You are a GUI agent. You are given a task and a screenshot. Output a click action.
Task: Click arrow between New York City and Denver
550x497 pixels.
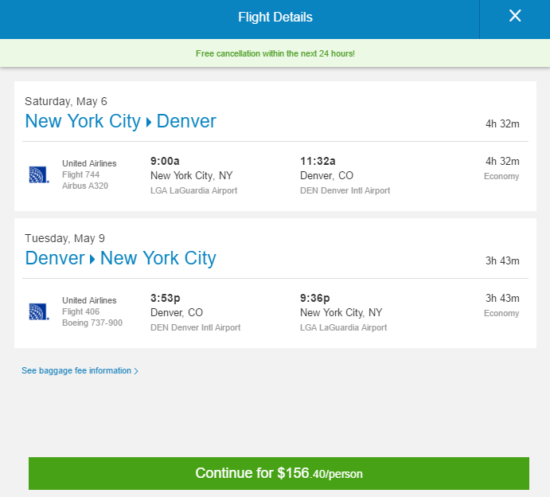pos(149,122)
